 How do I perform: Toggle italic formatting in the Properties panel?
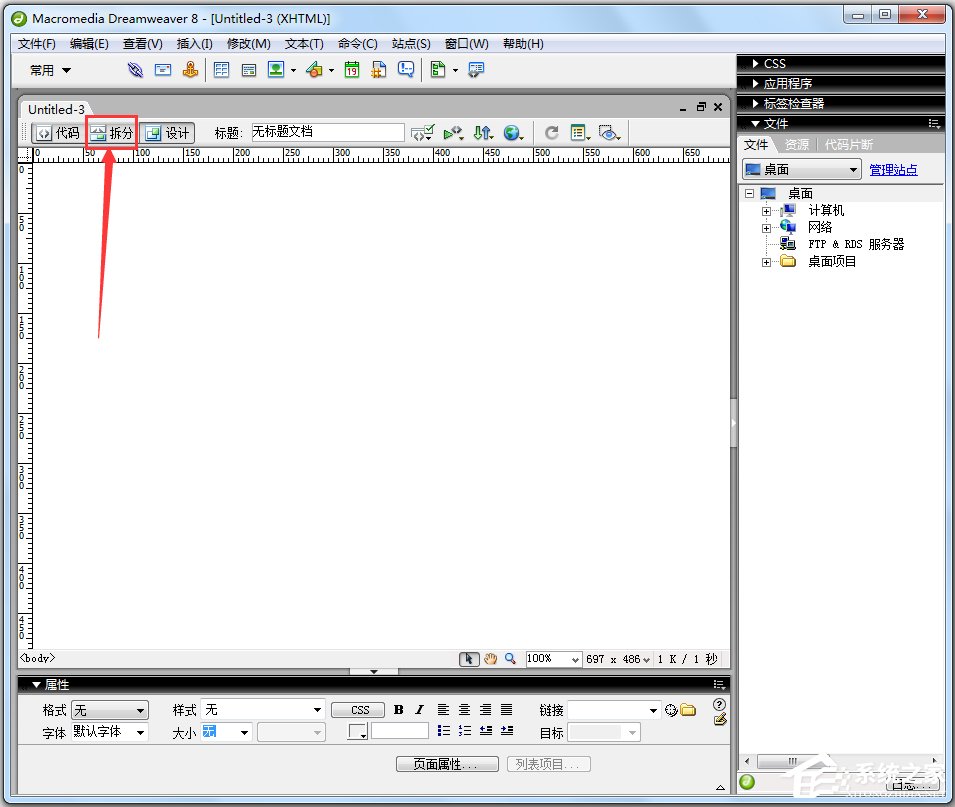[418, 709]
